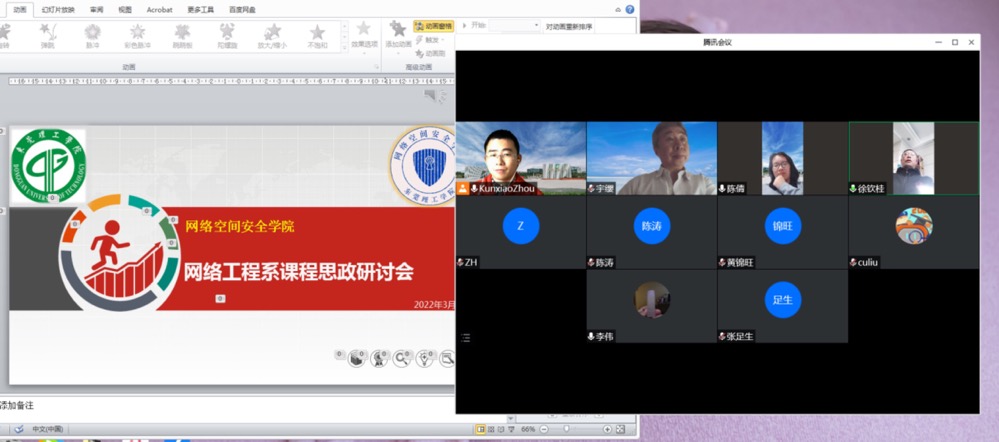Click the 锦旺 blue avatar circle
The image size is (999, 442).
(x=782, y=226)
